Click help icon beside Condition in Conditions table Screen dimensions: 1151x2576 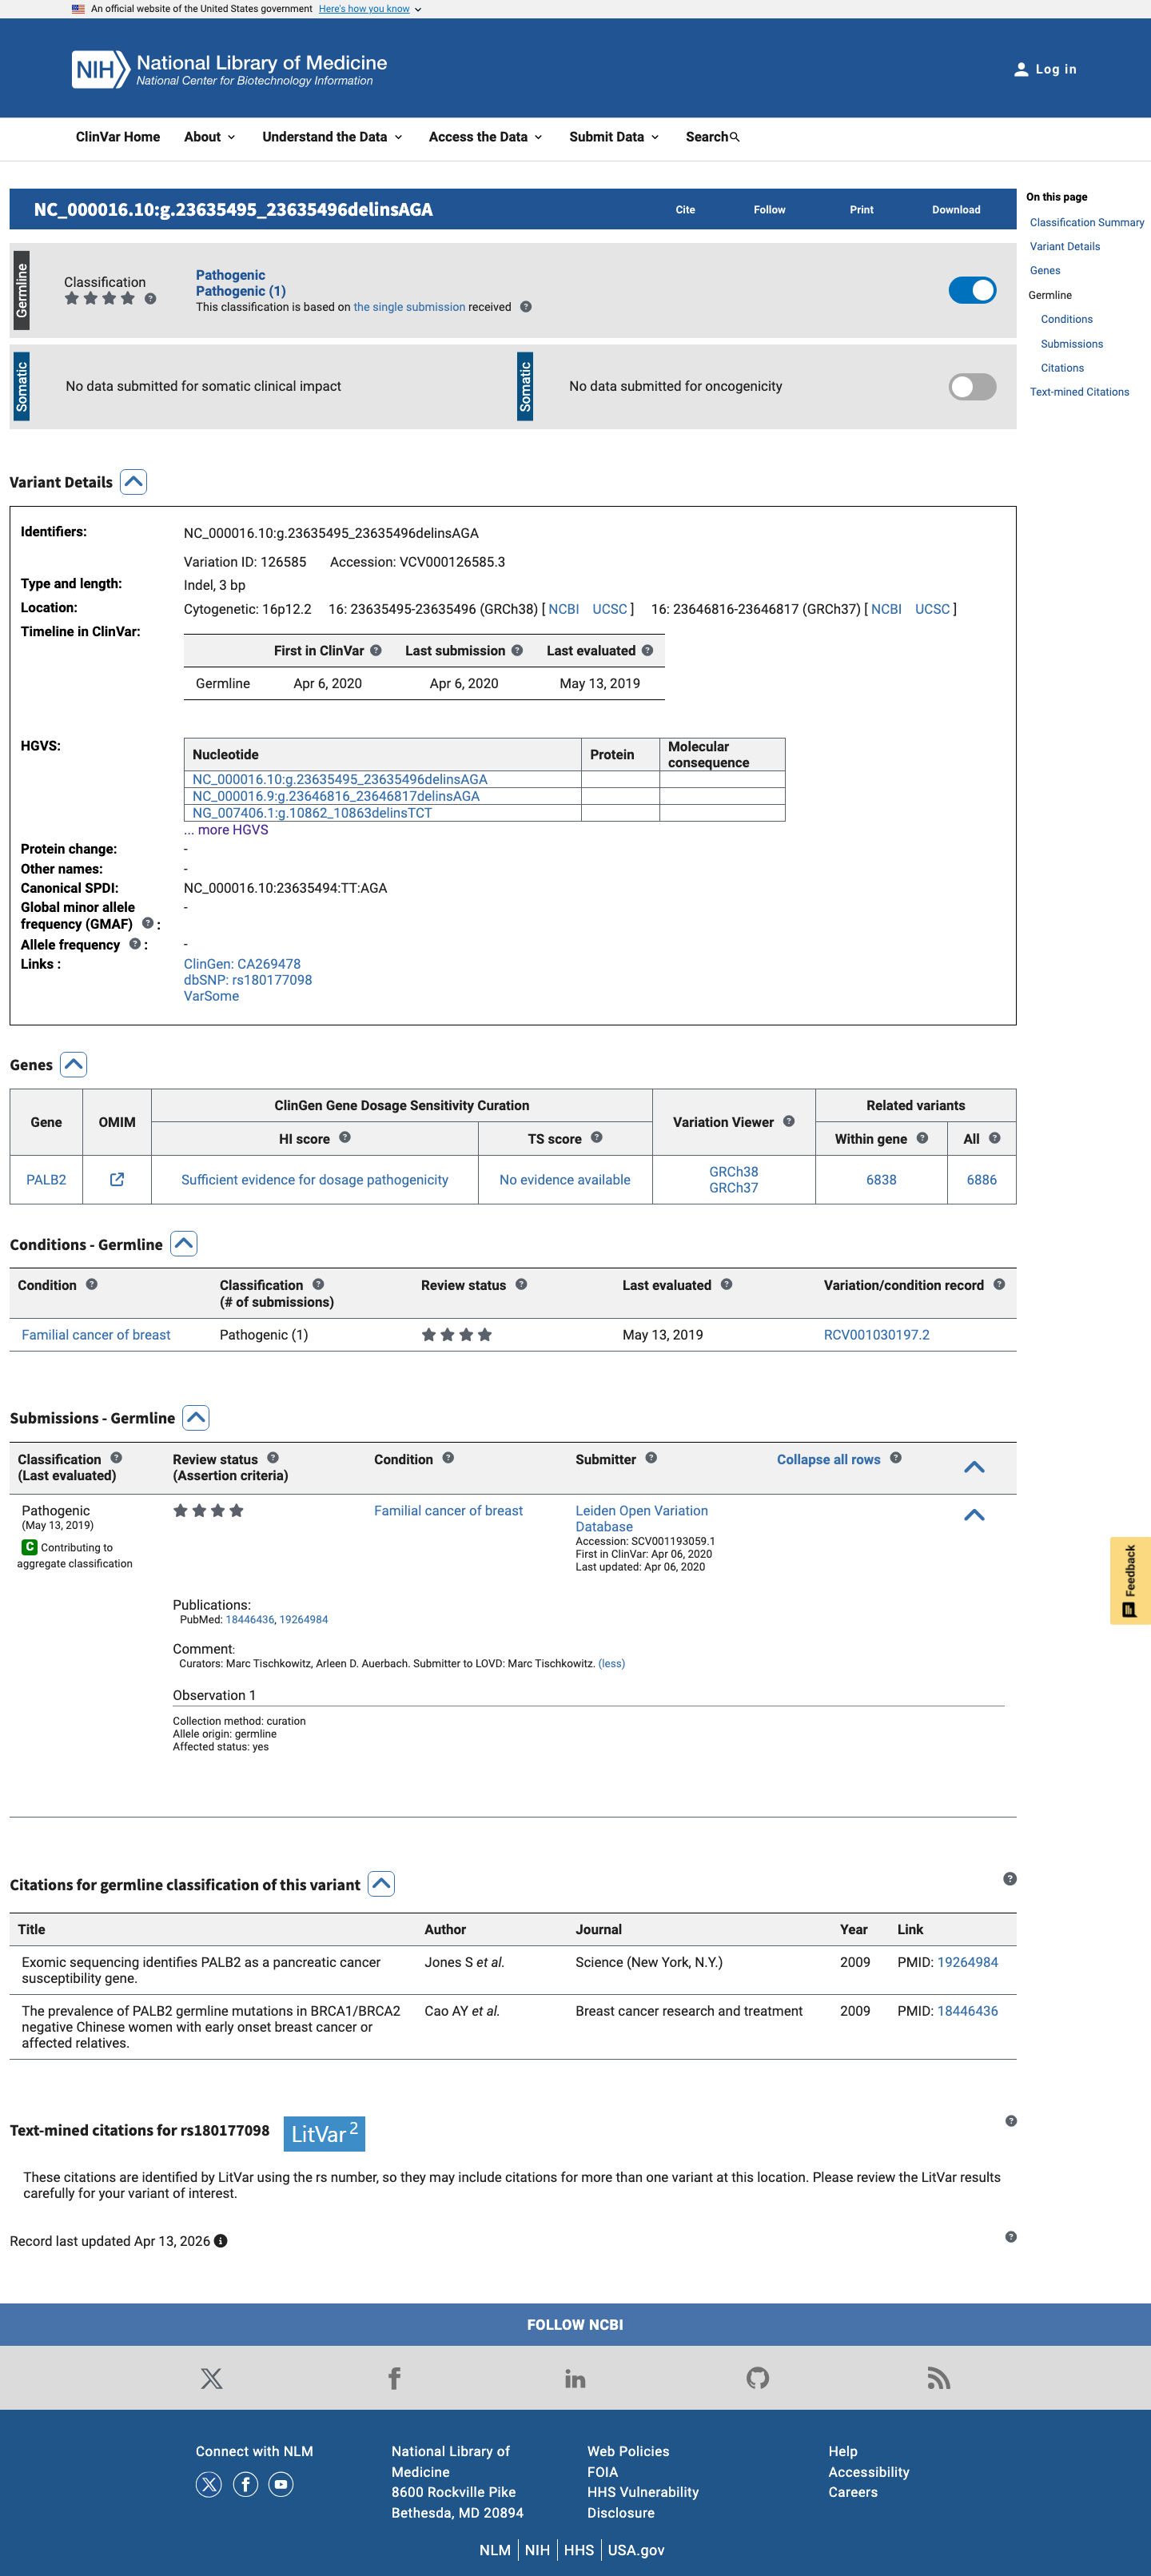coord(92,1284)
